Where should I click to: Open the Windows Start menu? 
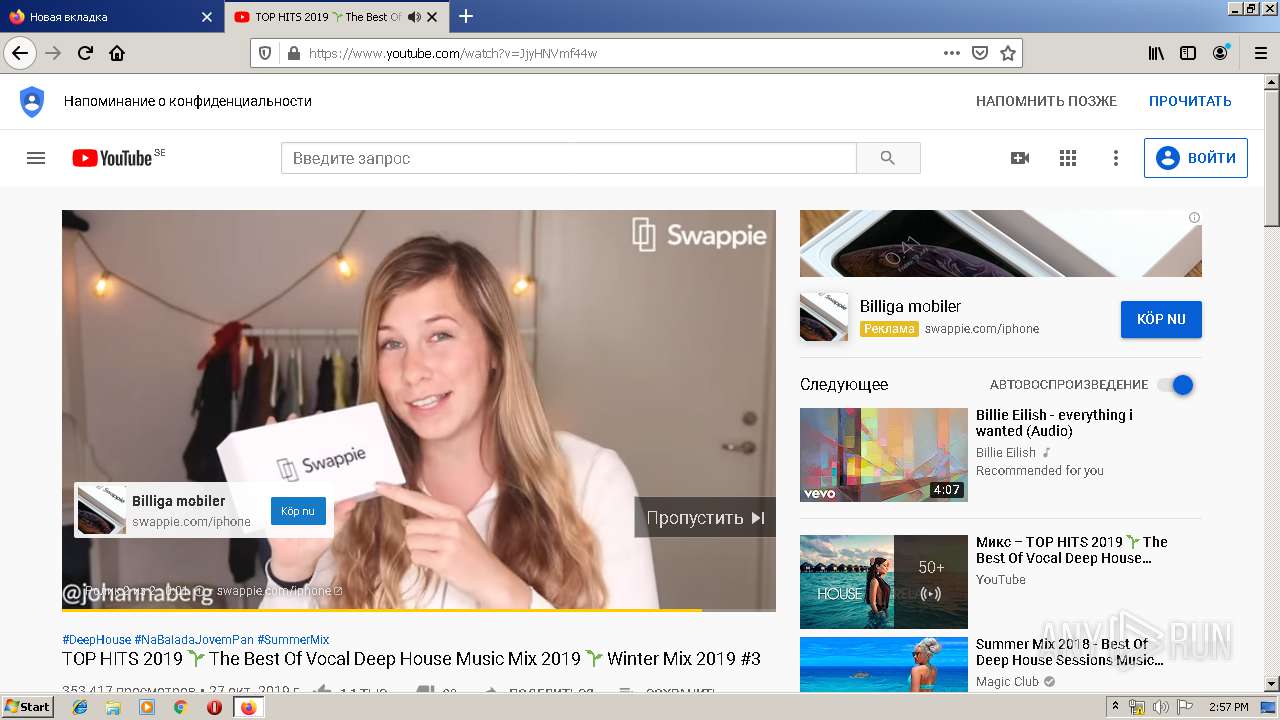[x=28, y=707]
